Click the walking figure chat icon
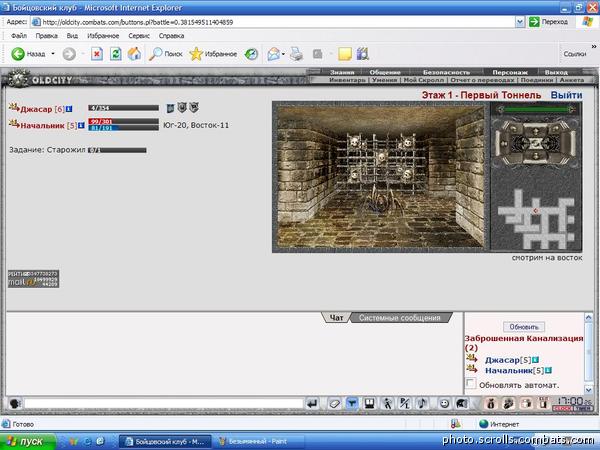Screen dimensions: 600x450 (x=388, y=403)
